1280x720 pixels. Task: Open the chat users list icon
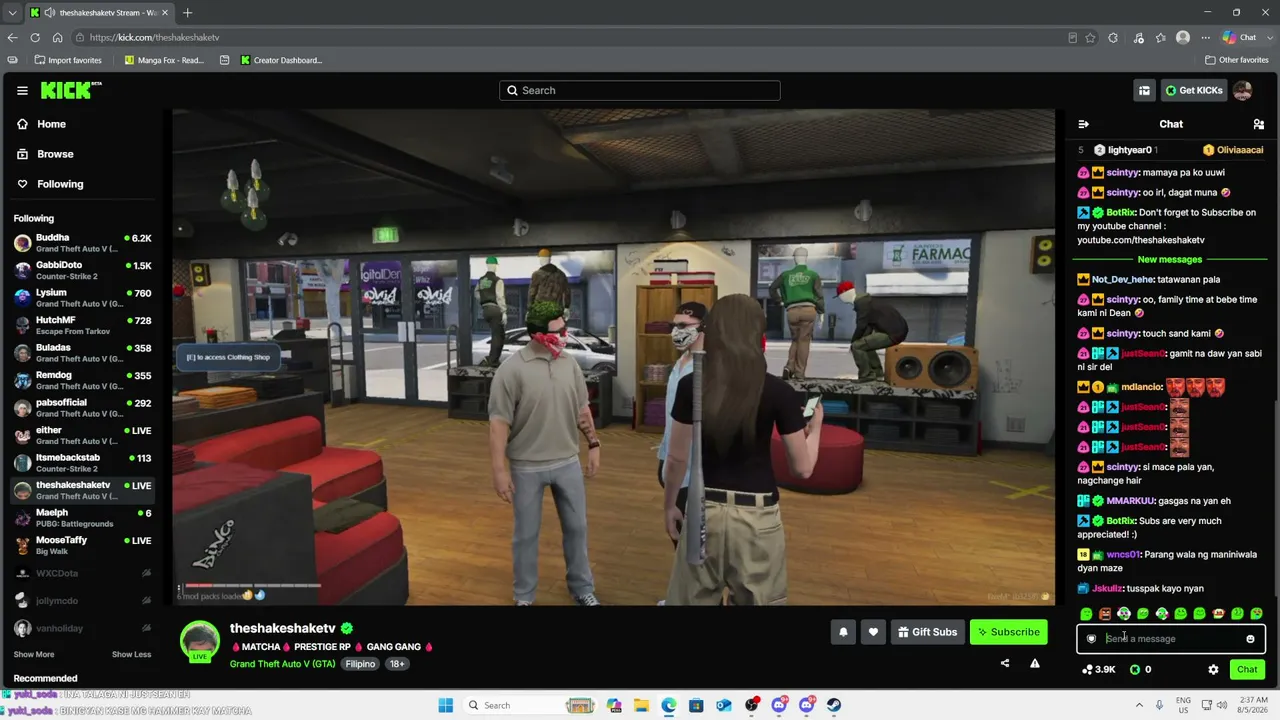point(1258,124)
